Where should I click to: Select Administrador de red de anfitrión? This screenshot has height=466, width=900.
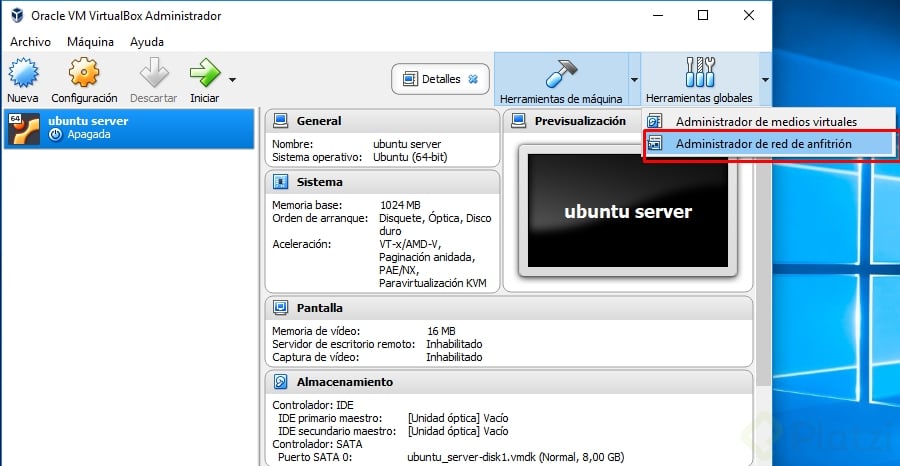click(x=767, y=144)
